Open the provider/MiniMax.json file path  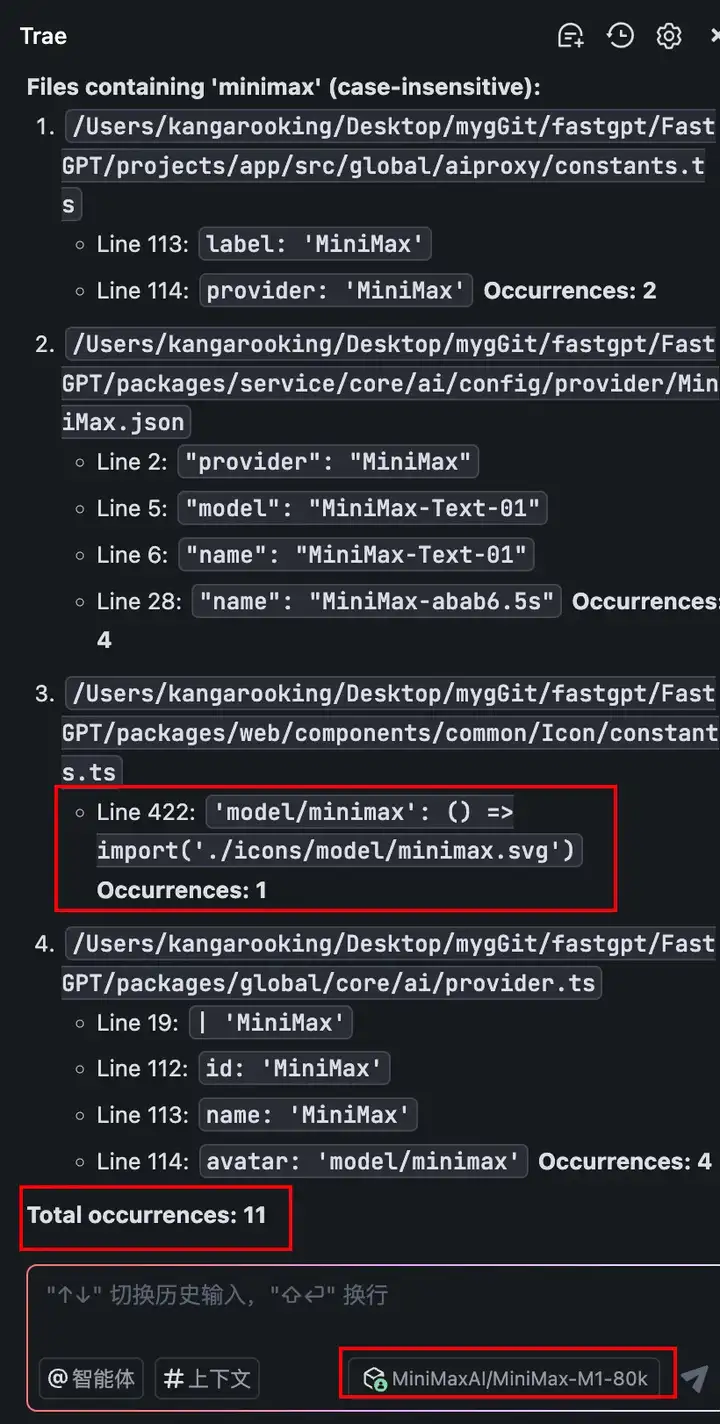pos(389,383)
